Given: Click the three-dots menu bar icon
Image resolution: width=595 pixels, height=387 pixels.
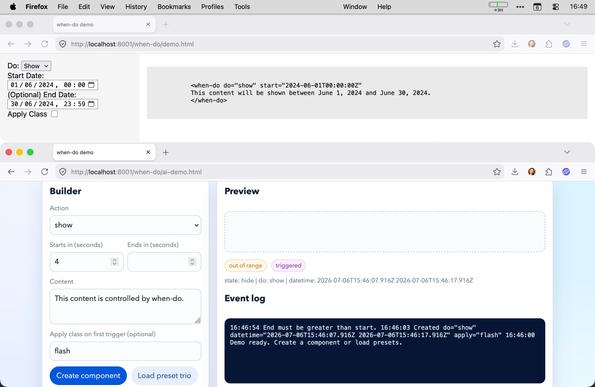Looking at the screenshot, I should [520, 7].
